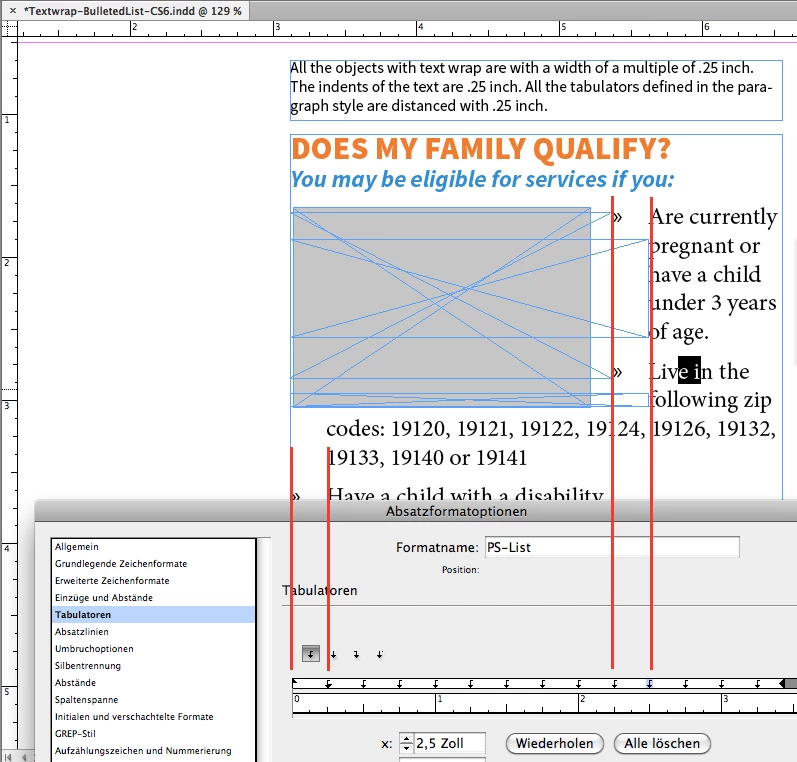The image size is (797, 762).
Task: Click the '19133, 19140 or 19141' text line
Action: click(426, 458)
